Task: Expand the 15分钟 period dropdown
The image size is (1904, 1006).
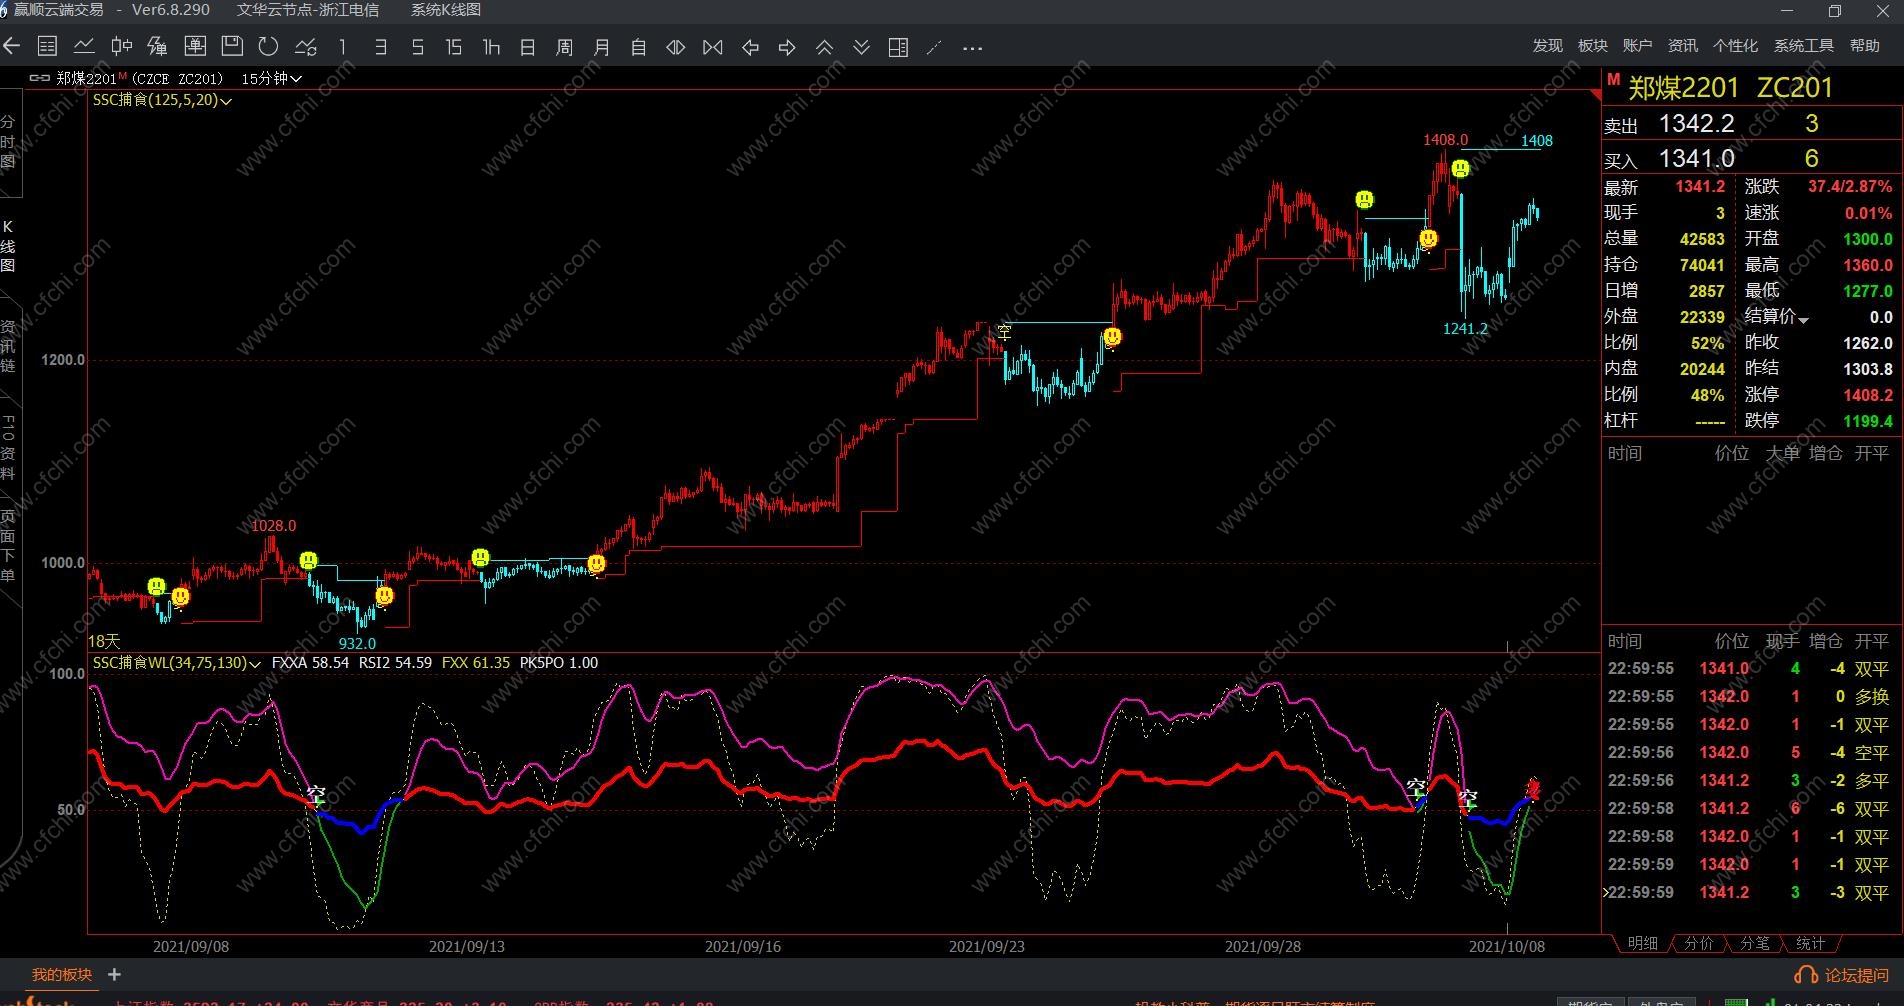Action: pos(271,78)
